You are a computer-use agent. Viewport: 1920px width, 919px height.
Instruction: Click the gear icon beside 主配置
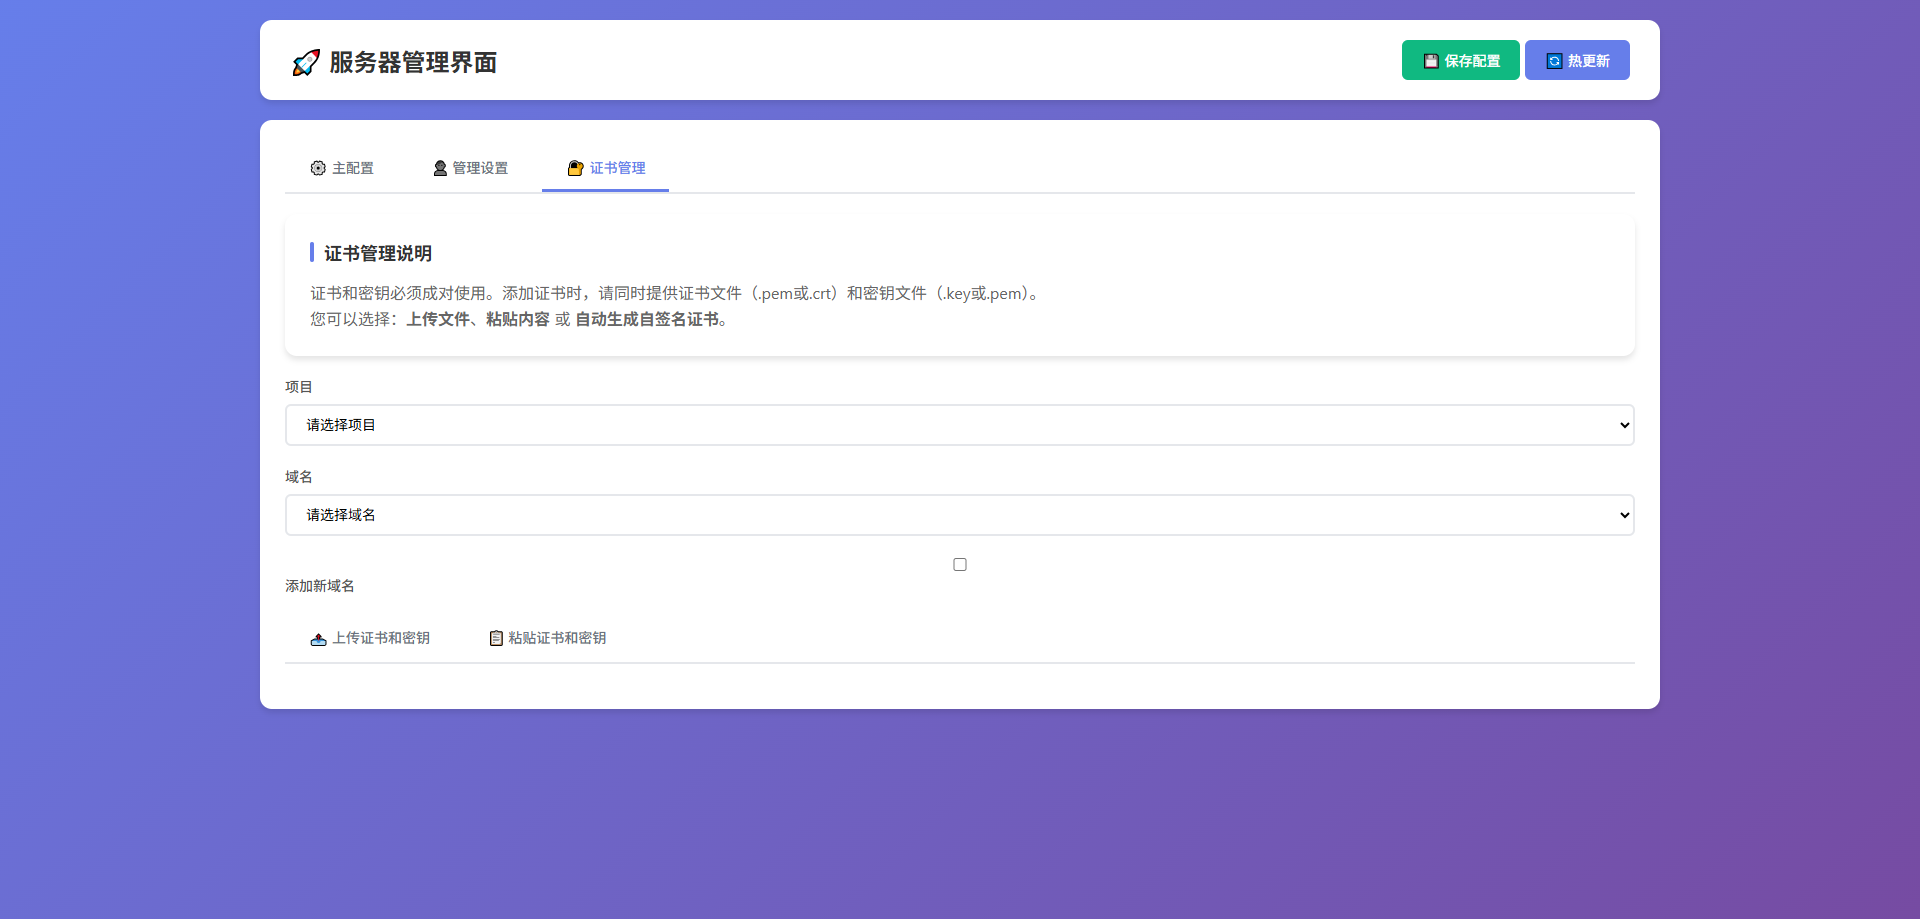(318, 168)
